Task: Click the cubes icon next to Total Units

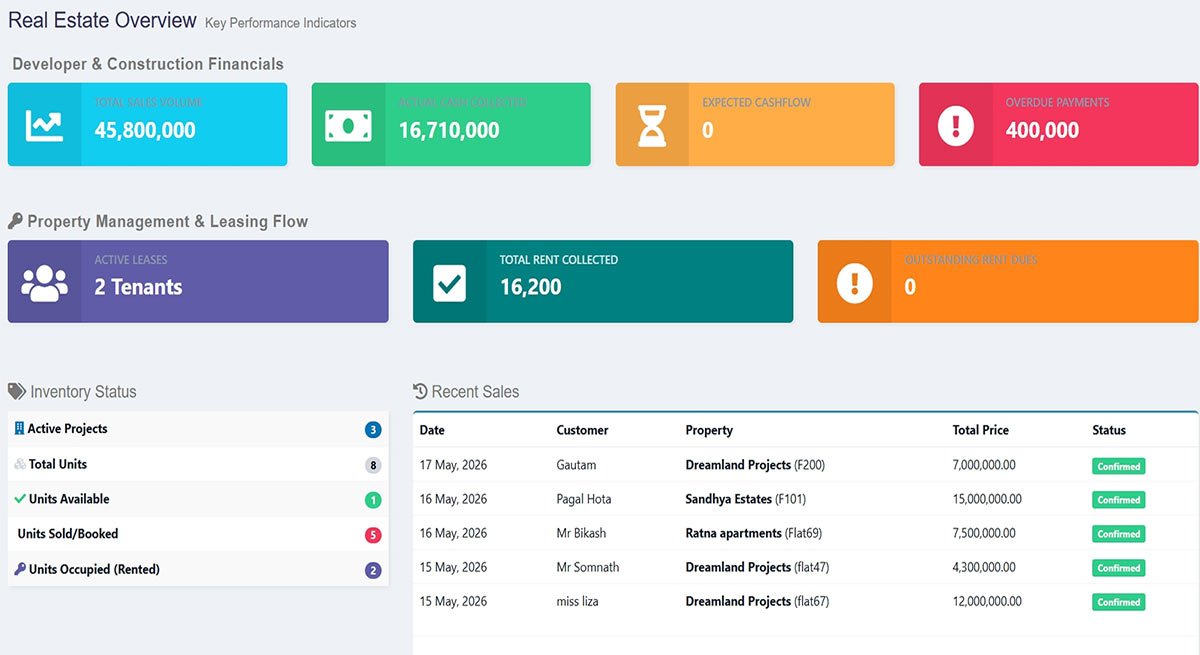Action: point(20,464)
